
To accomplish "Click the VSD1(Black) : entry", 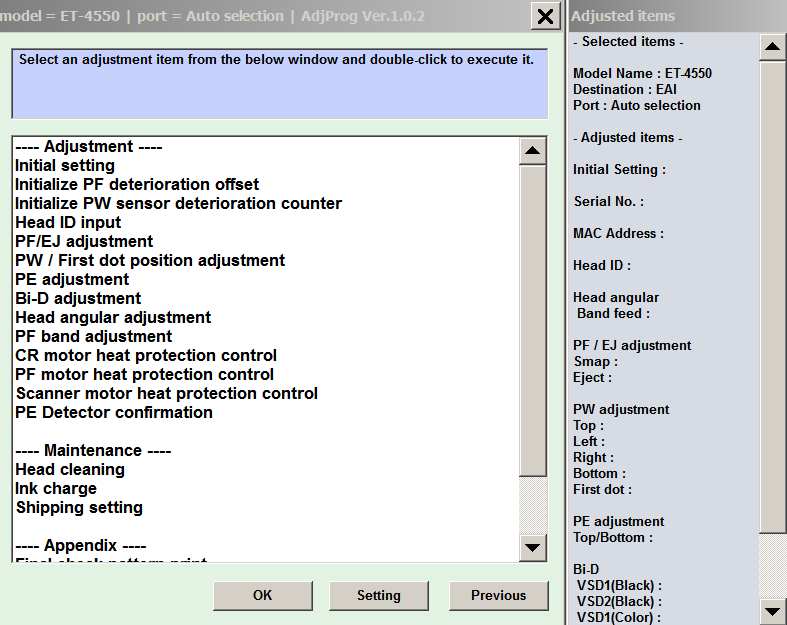I will [x=619, y=585].
